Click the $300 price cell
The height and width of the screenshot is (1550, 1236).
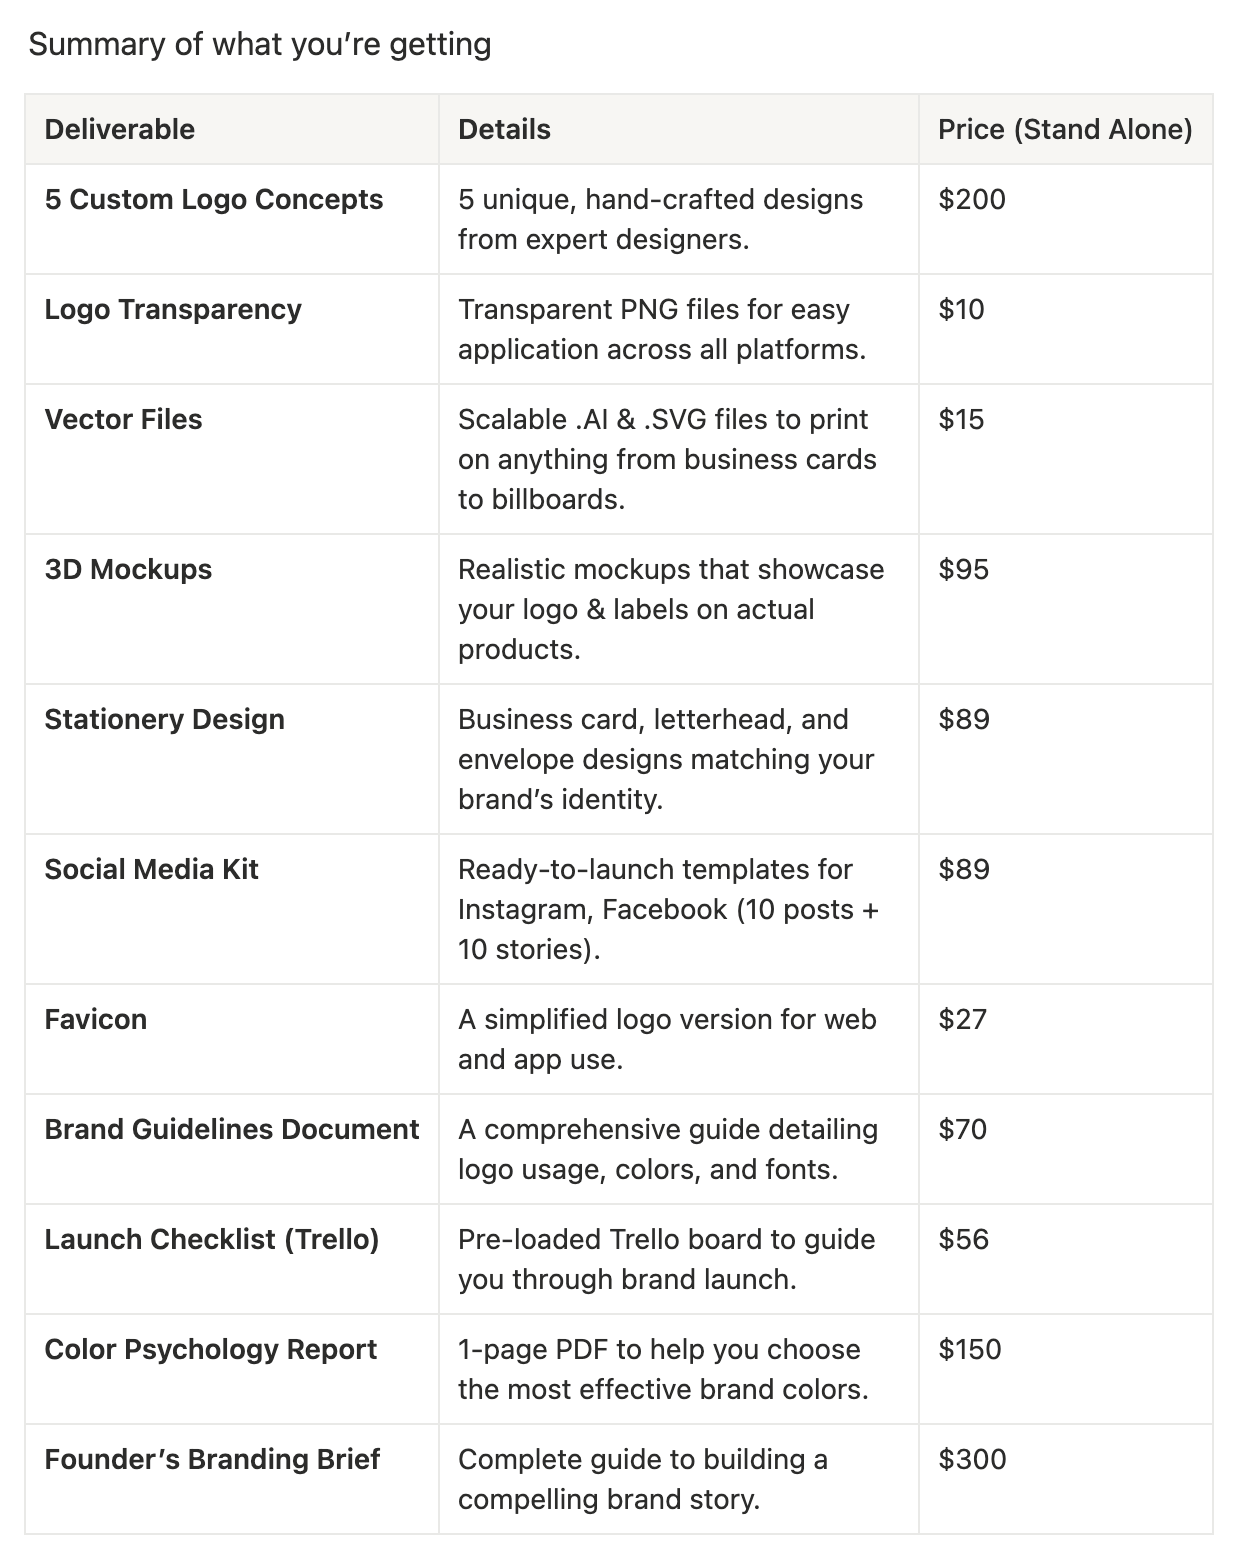pyautogui.click(x=972, y=1460)
